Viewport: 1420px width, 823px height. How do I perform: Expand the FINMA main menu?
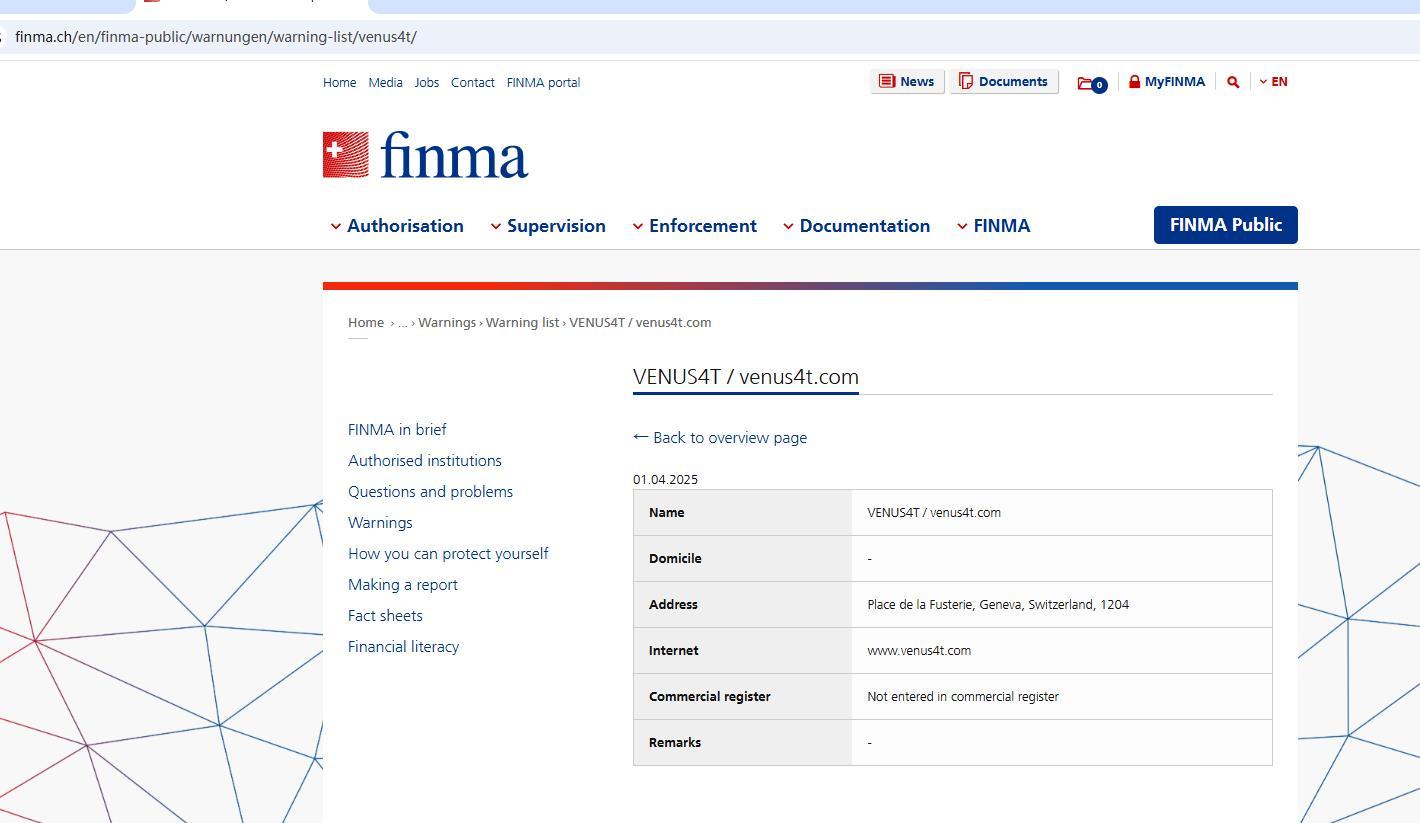994,226
